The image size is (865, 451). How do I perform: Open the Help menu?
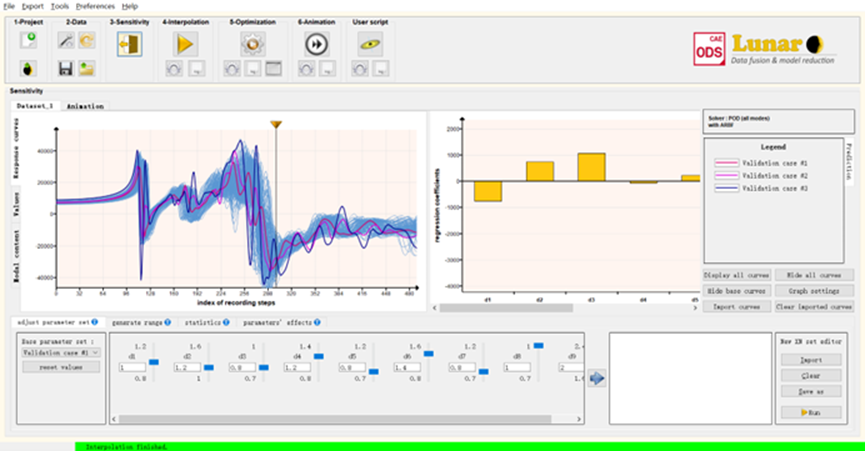(x=130, y=6)
